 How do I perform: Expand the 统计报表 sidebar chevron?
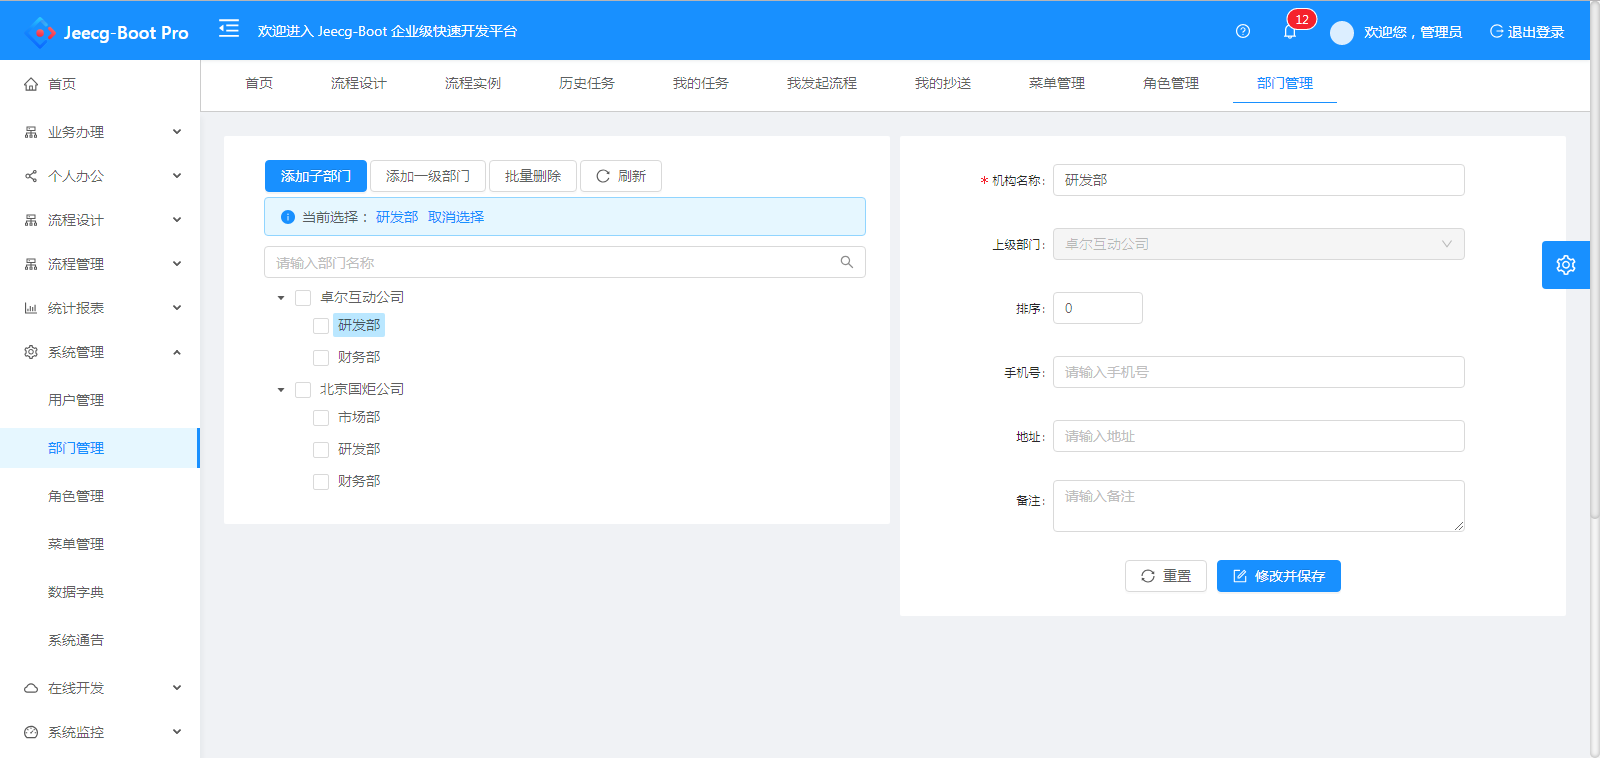[x=177, y=307]
